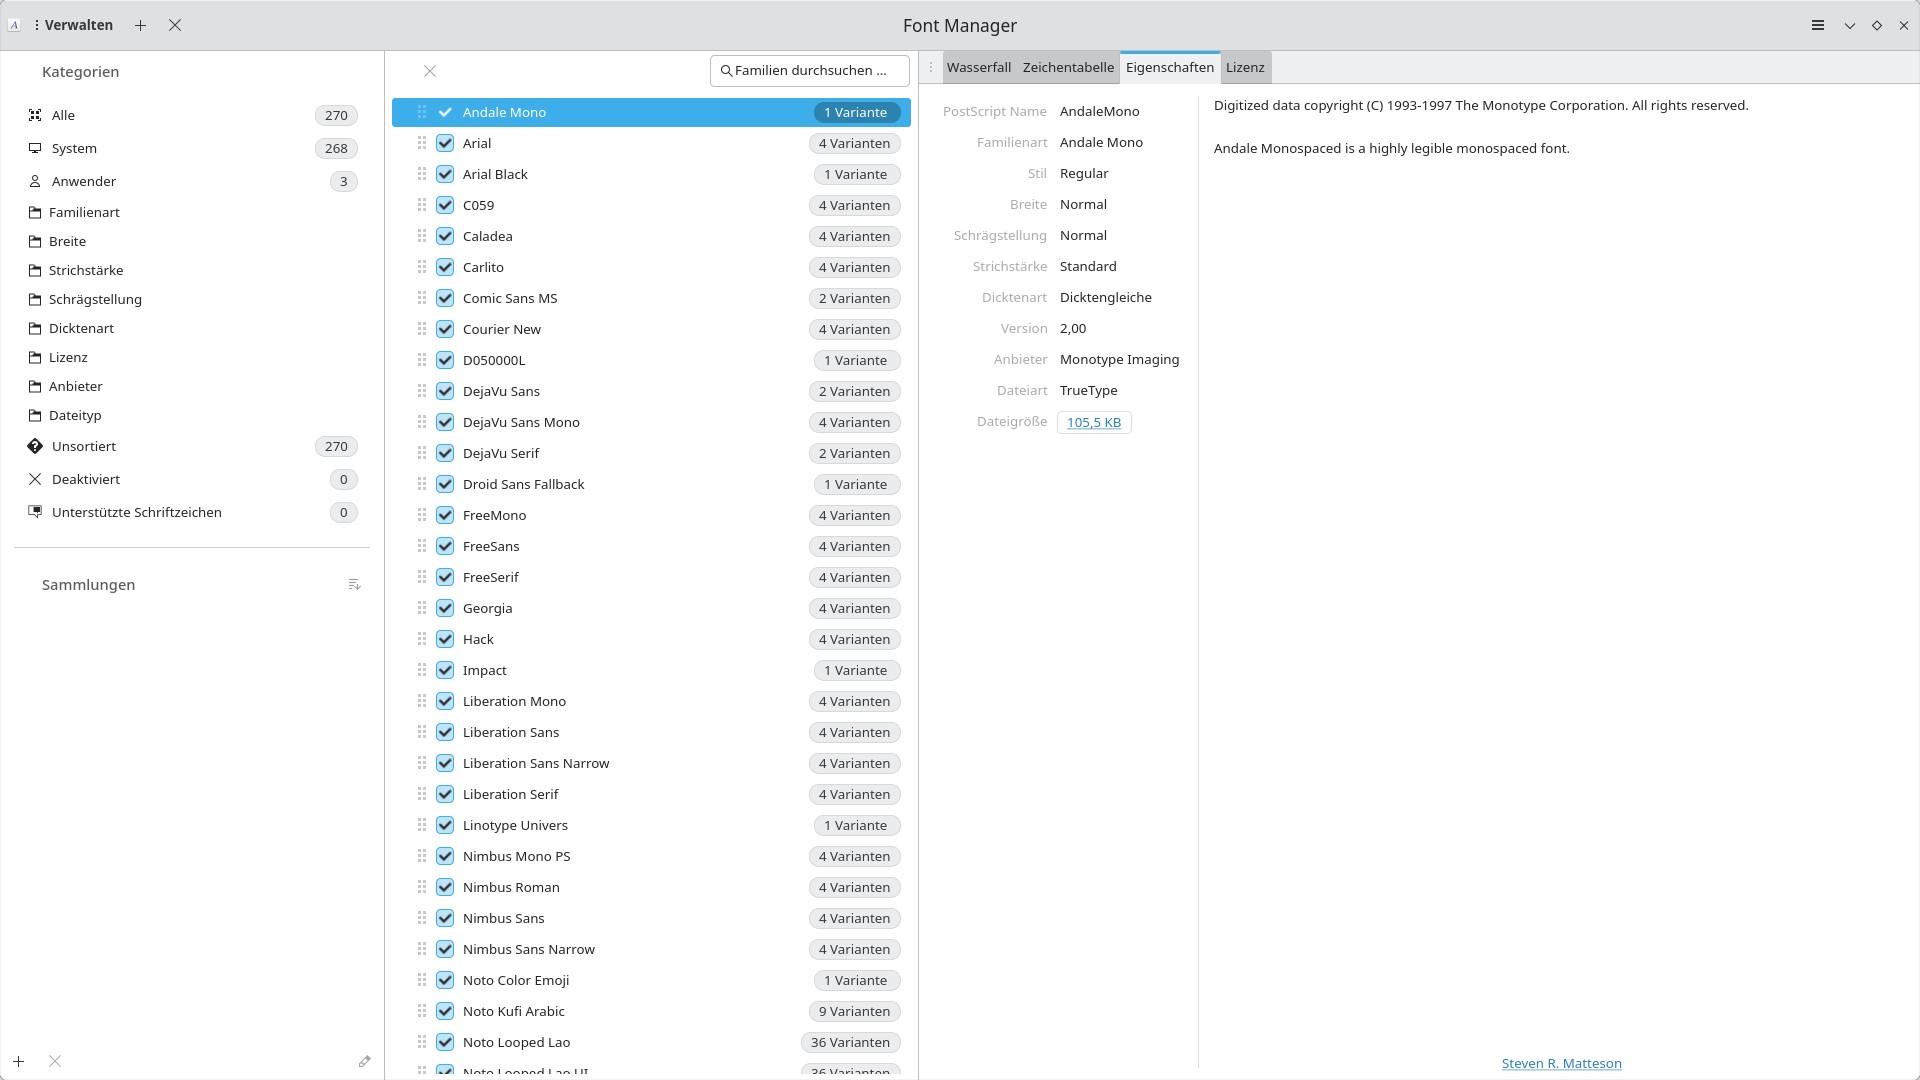Expand the Familienart folder category
Image resolution: width=1920 pixels, height=1080 pixels.
coord(192,212)
